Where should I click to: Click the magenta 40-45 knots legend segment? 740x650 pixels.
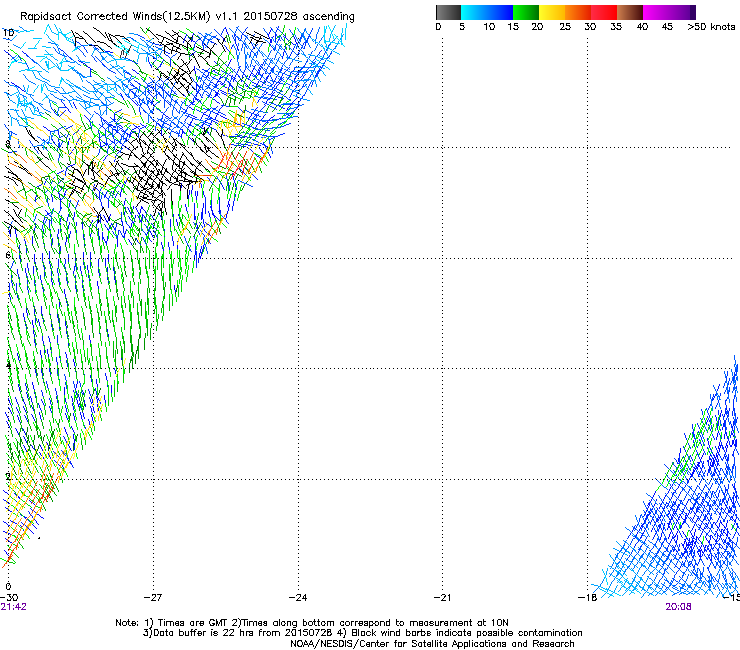[x=656, y=12]
